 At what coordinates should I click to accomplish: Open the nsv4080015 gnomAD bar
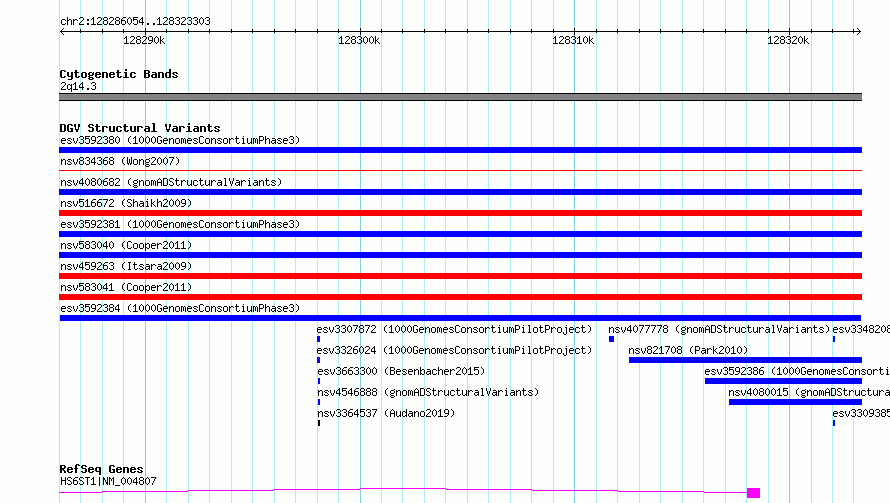tap(795, 402)
